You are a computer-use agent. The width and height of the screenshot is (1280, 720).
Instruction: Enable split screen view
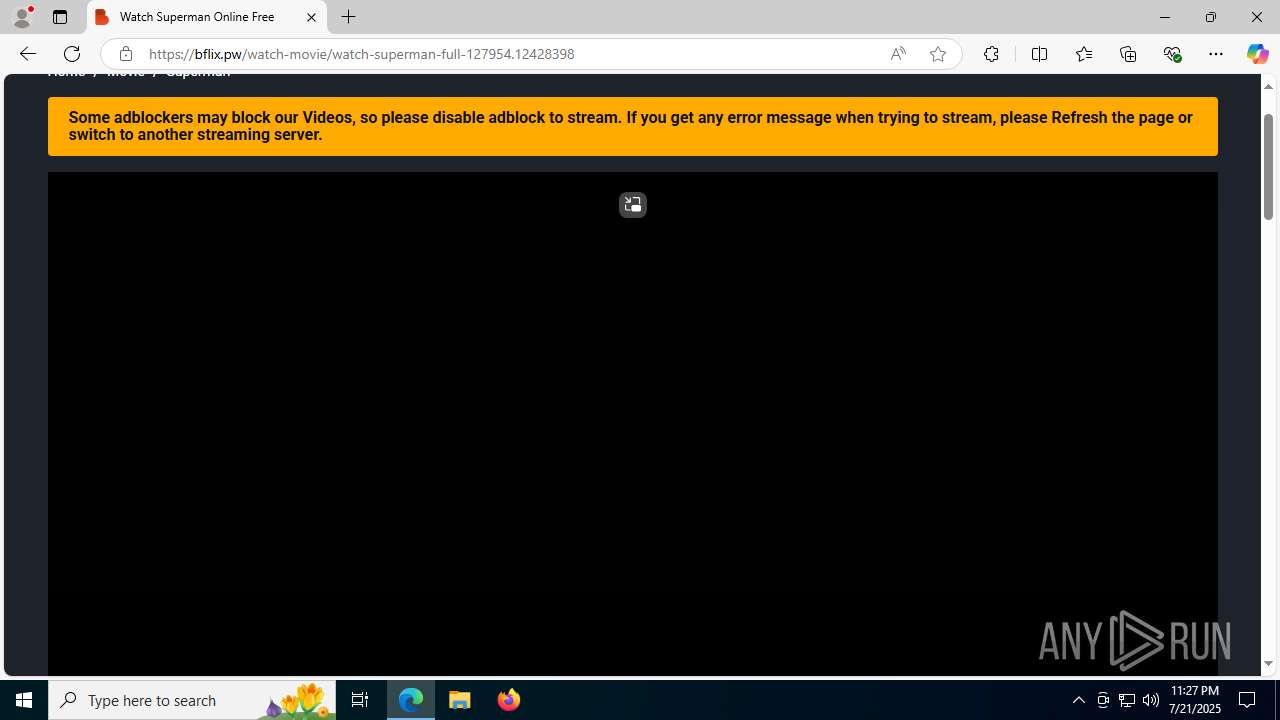pos(1039,54)
